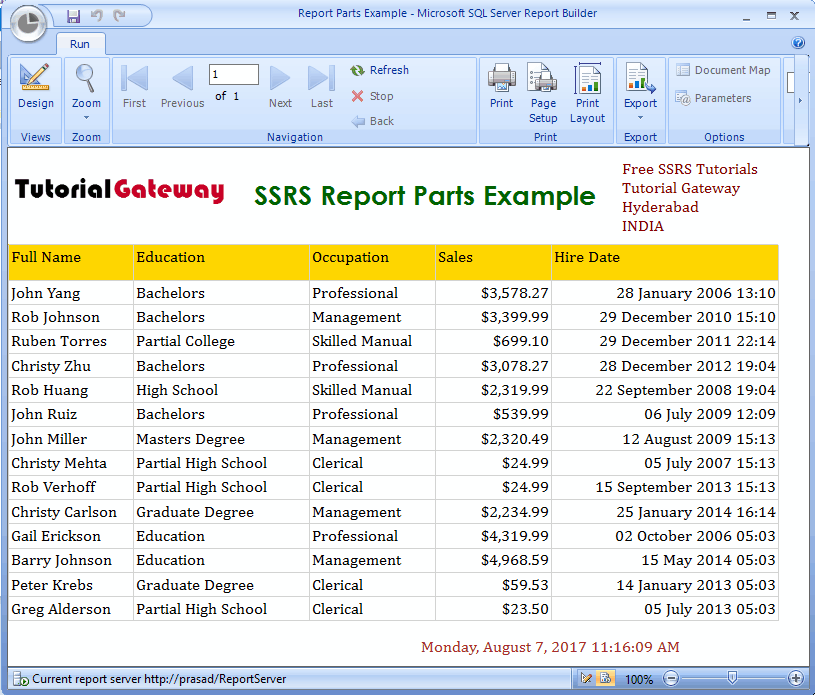Open the Help icon
Image resolution: width=815 pixels, height=695 pixels.
[798, 43]
